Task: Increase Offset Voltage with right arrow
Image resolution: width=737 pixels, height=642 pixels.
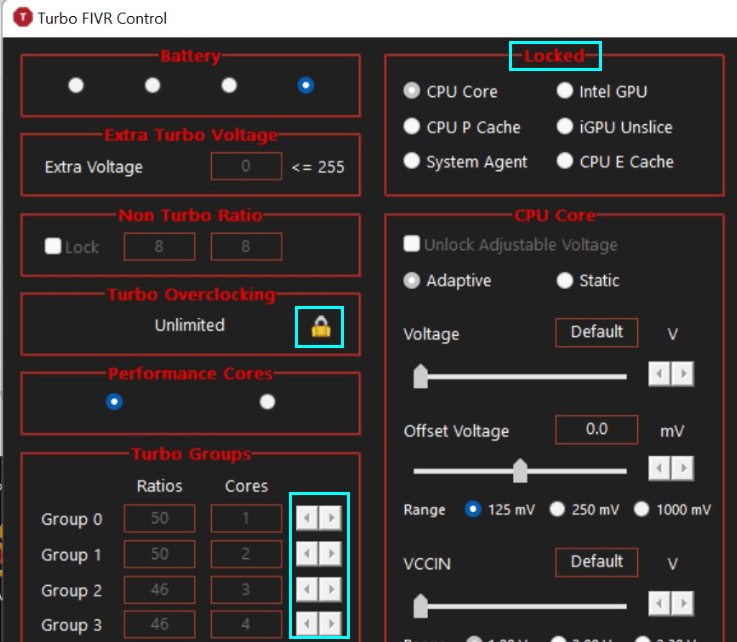Action: click(x=682, y=468)
